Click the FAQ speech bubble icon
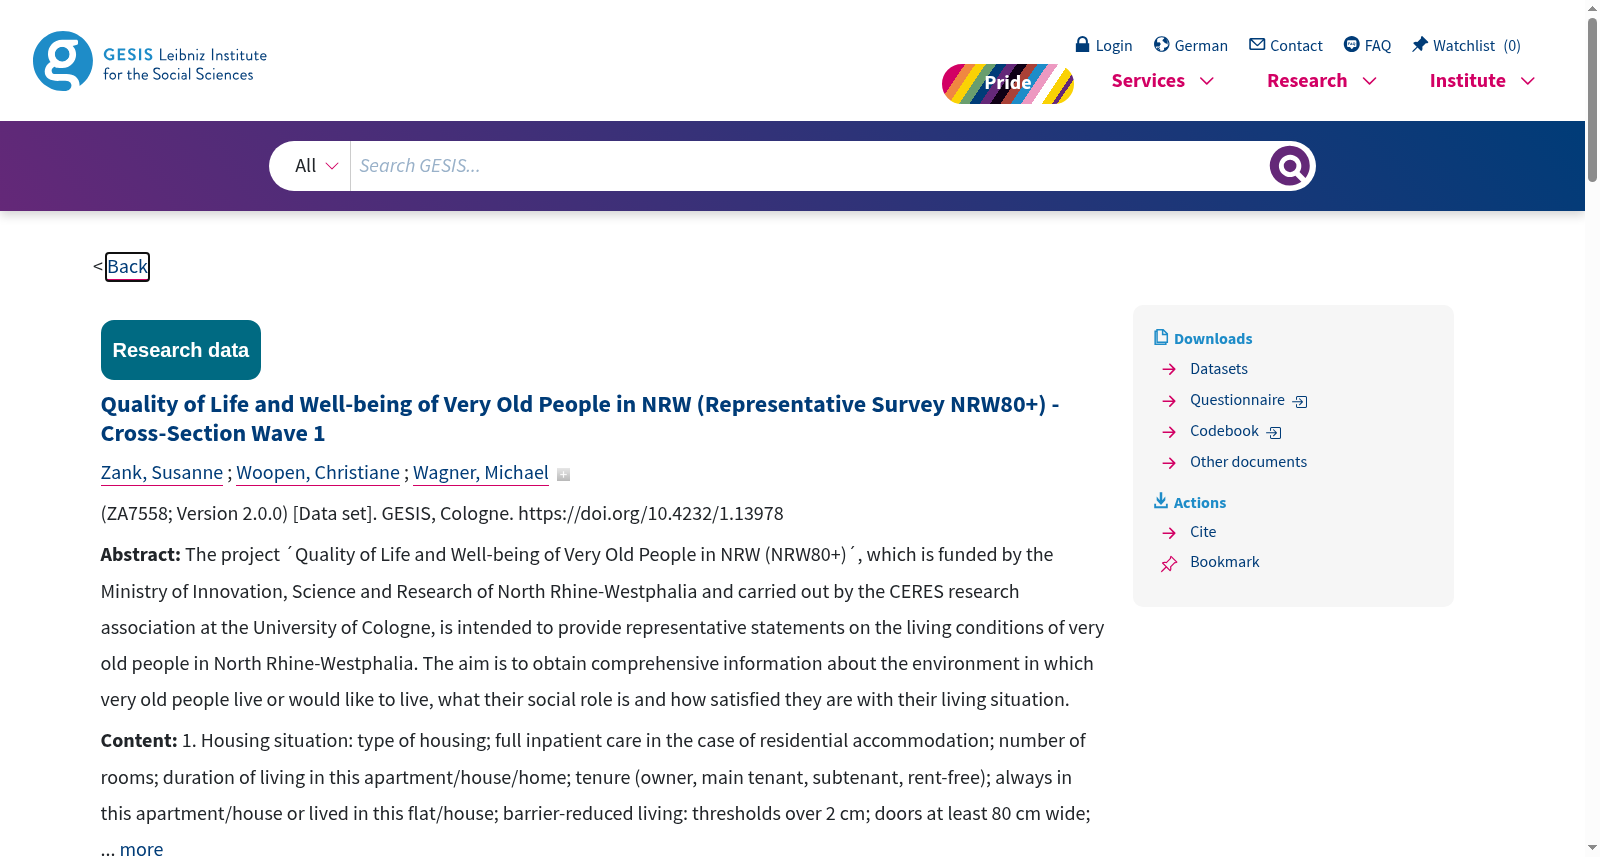Screen dimensions: 1600x857 [x=1351, y=44]
